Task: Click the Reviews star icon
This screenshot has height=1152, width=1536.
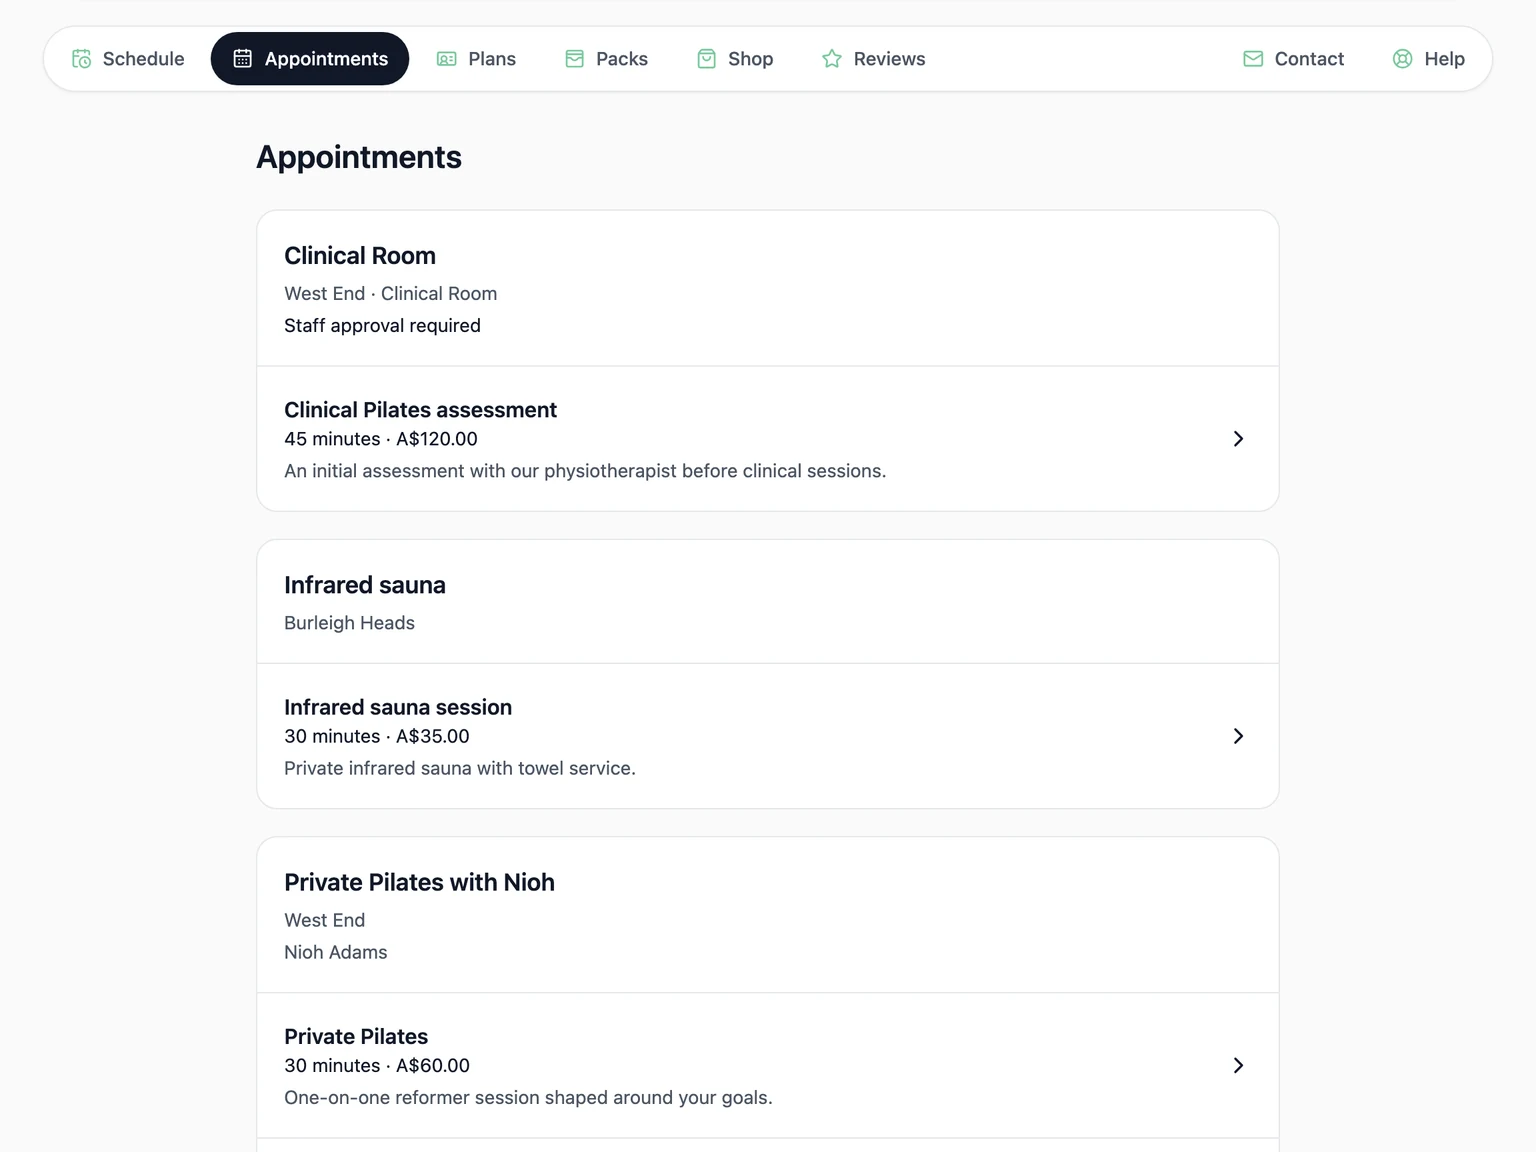Action: coord(832,59)
